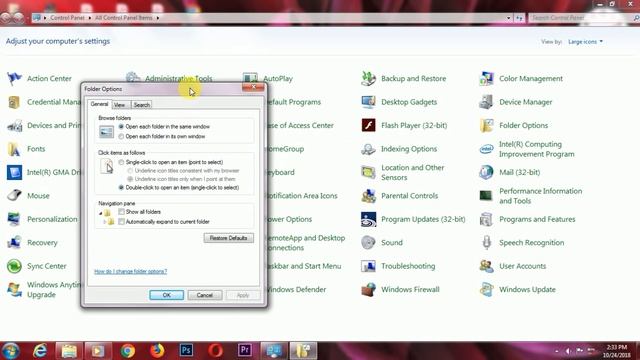Select the General tab

click(99, 104)
